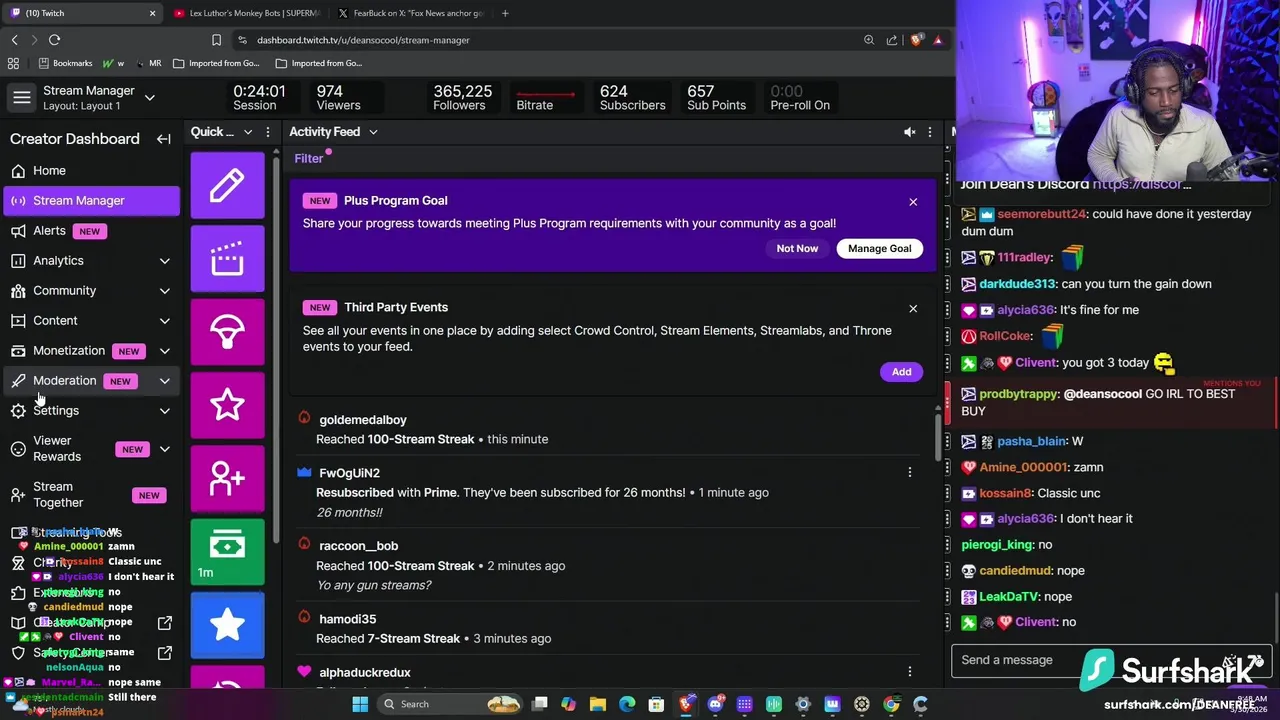Click the Clip clapperboard quick action
Viewport: 1280px width, 720px height.
click(x=227, y=259)
